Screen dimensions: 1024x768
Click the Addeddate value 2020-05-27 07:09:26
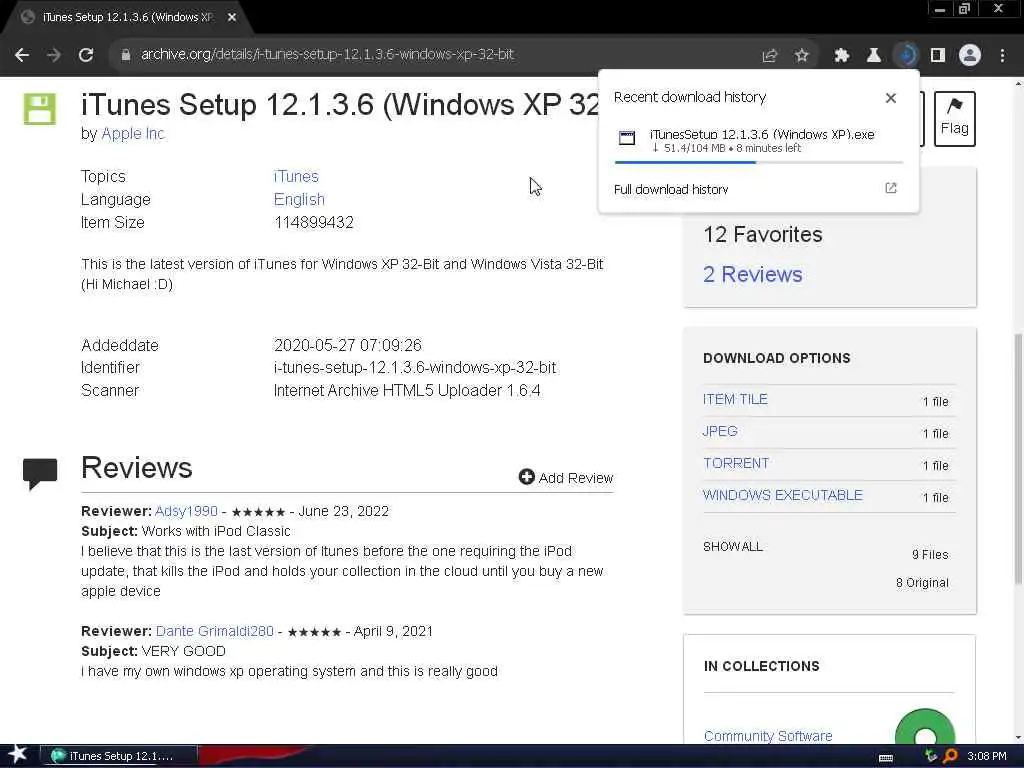[347, 345]
